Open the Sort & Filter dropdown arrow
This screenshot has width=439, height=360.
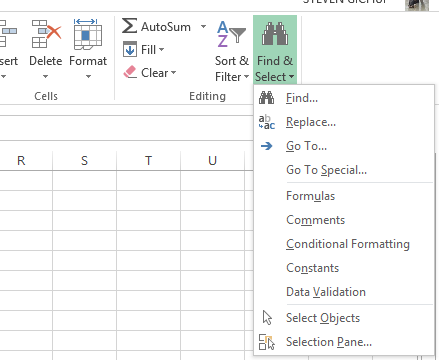click(246, 77)
